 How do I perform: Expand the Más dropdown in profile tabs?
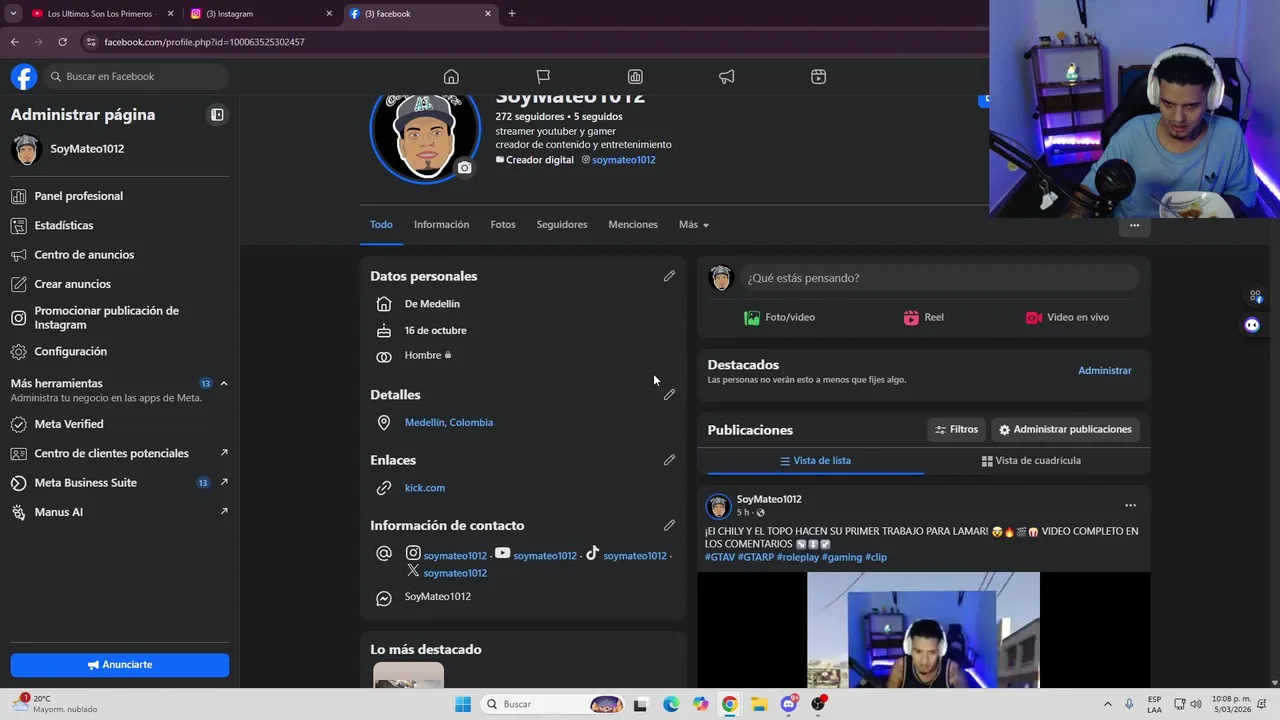(693, 225)
